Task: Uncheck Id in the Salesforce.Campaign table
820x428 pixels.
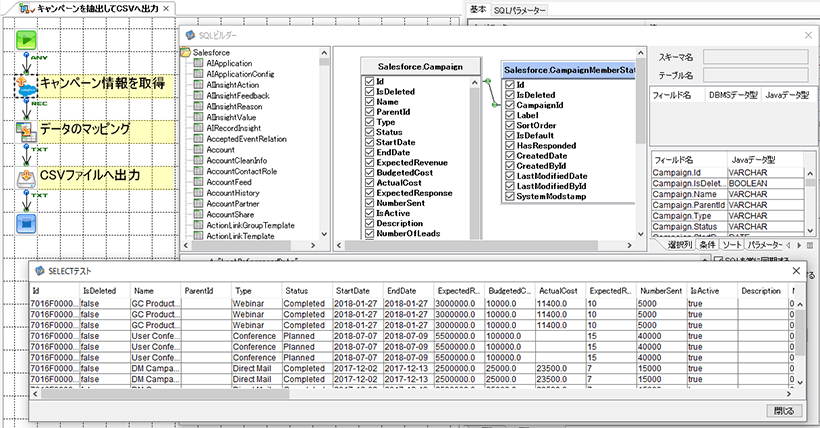Action: tap(370, 82)
